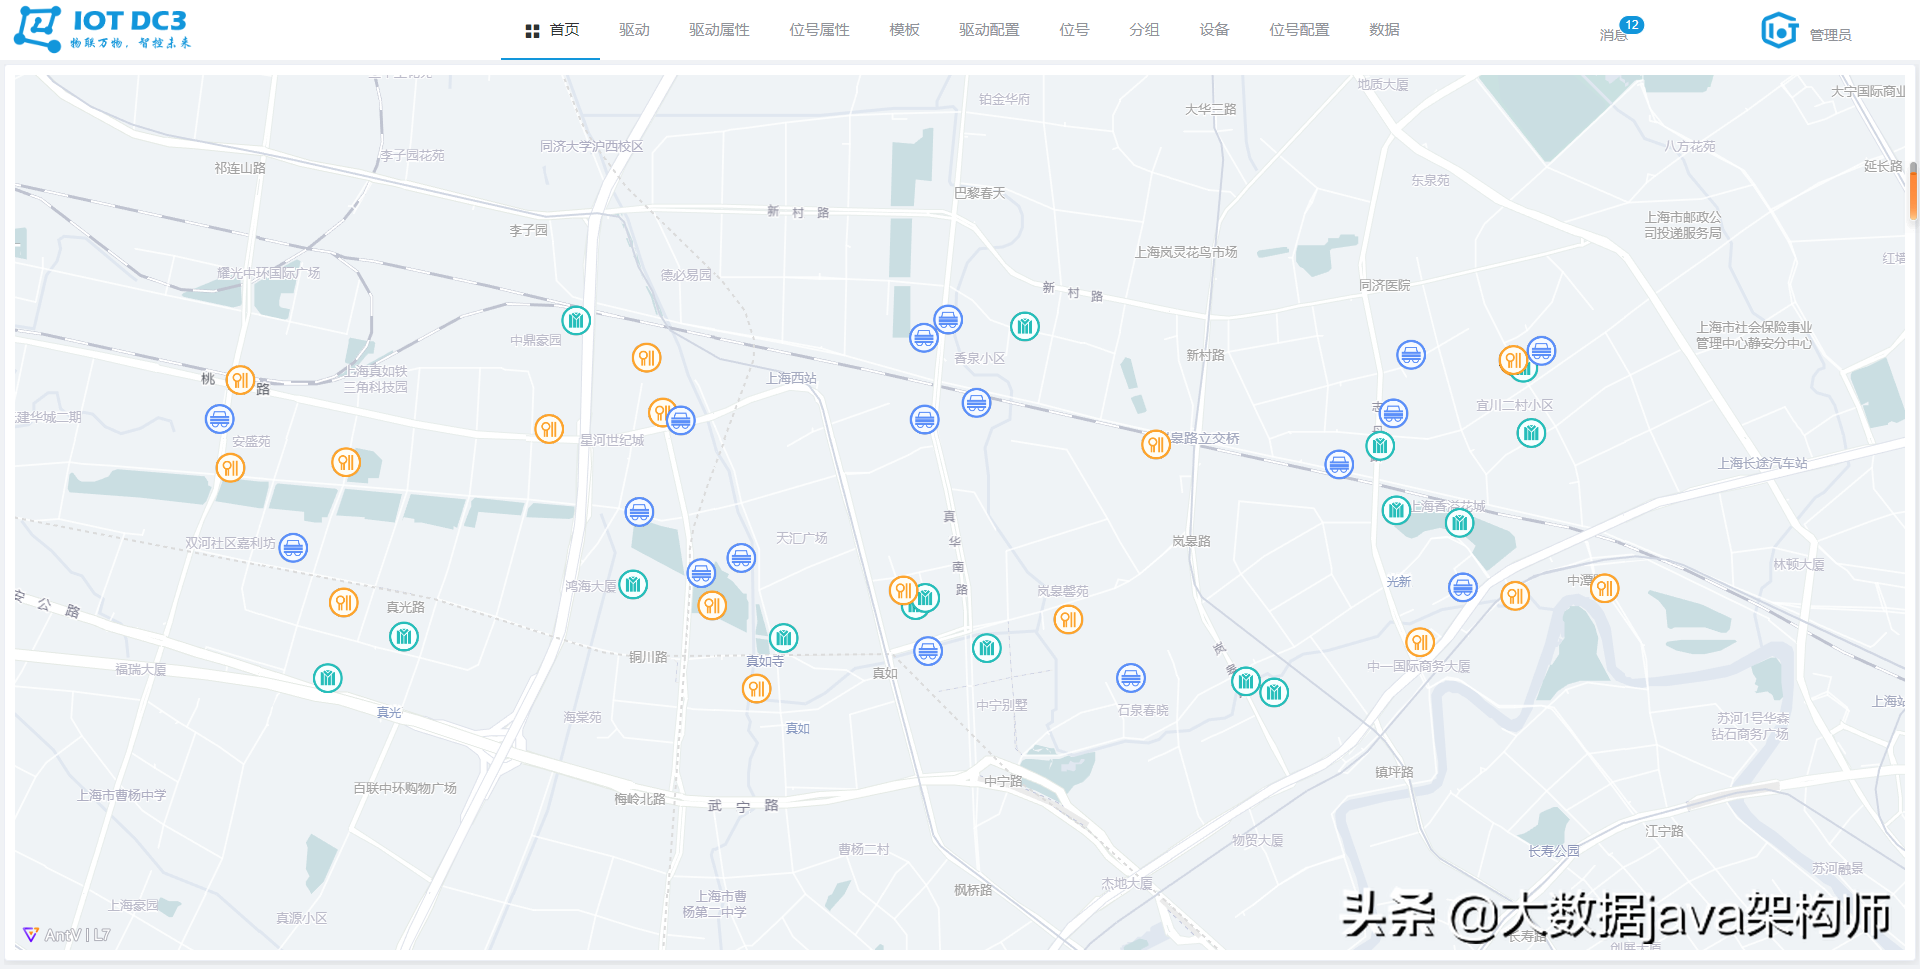Click restaurant marker left of 星河世纪城

[x=549, y=429]
